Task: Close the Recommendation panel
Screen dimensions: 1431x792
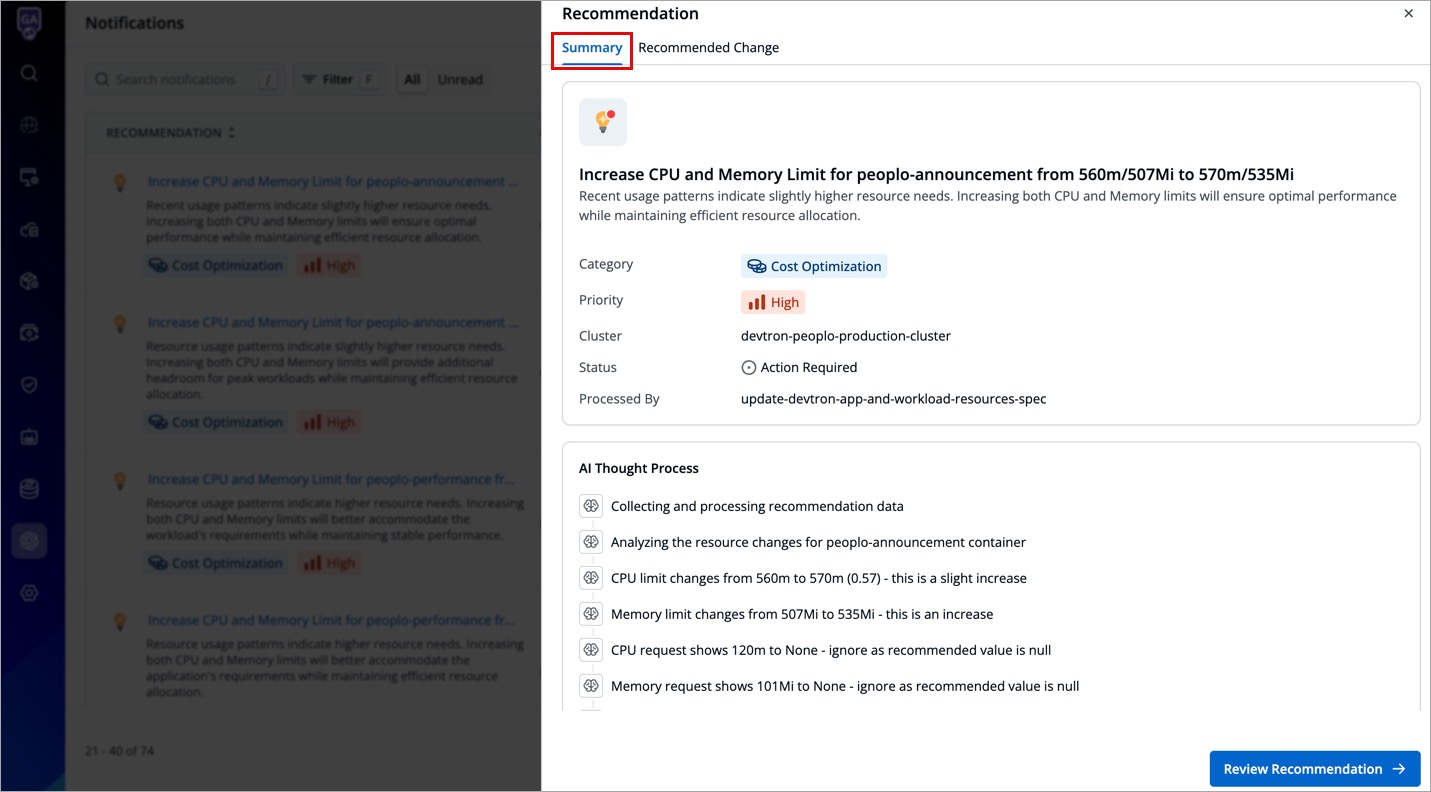Action: click(x=1408, y=14)
